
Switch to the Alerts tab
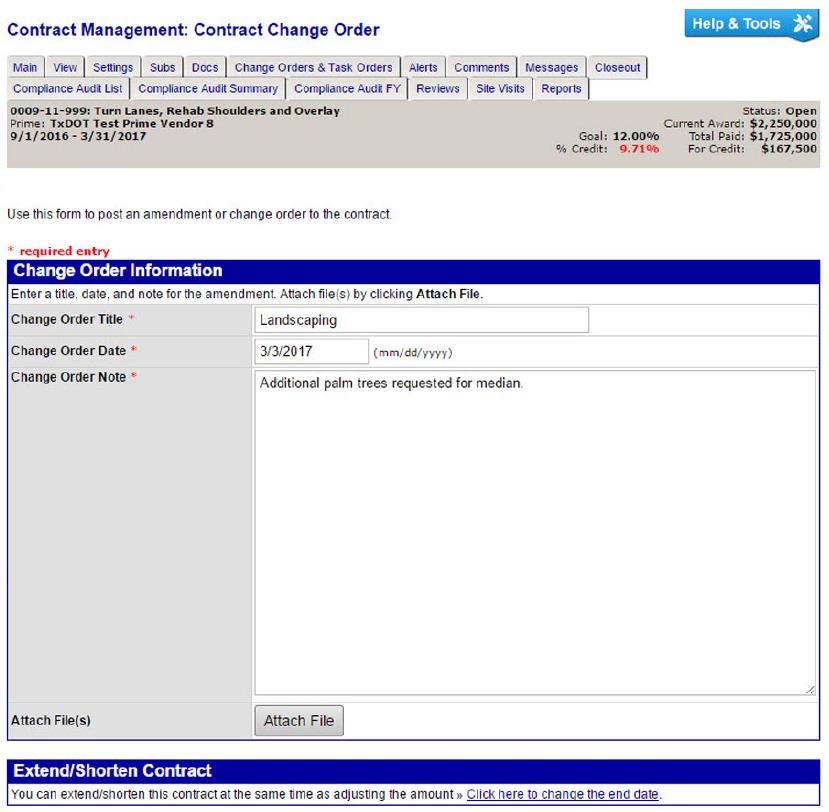(423, 68)
